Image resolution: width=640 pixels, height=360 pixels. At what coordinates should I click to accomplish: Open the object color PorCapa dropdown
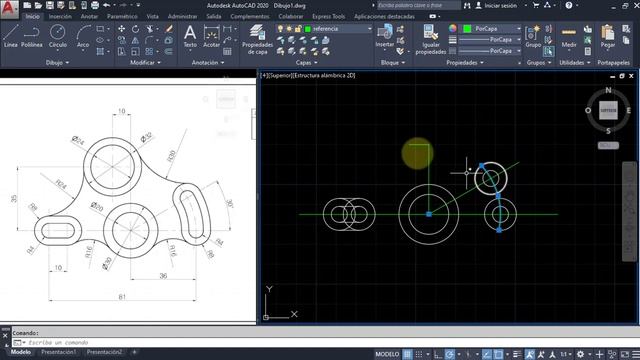491,29
